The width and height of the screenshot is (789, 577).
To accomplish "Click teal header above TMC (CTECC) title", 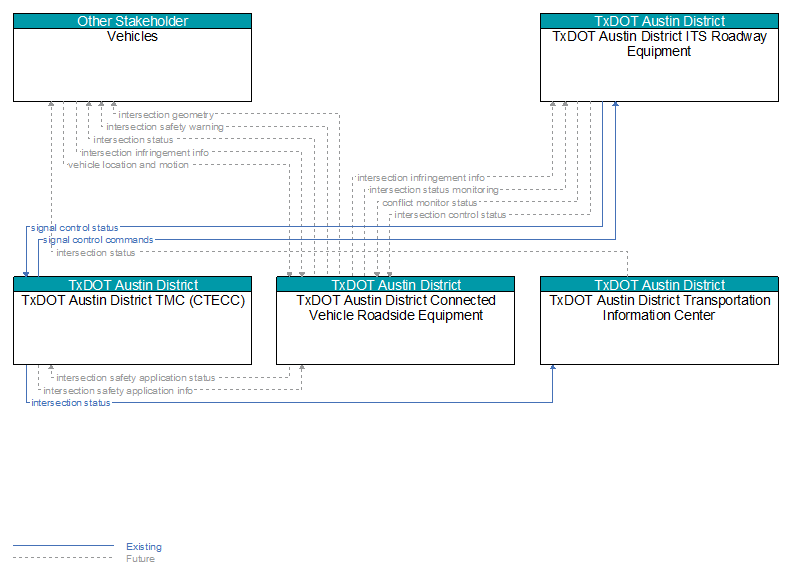I will tap(132, 285).
